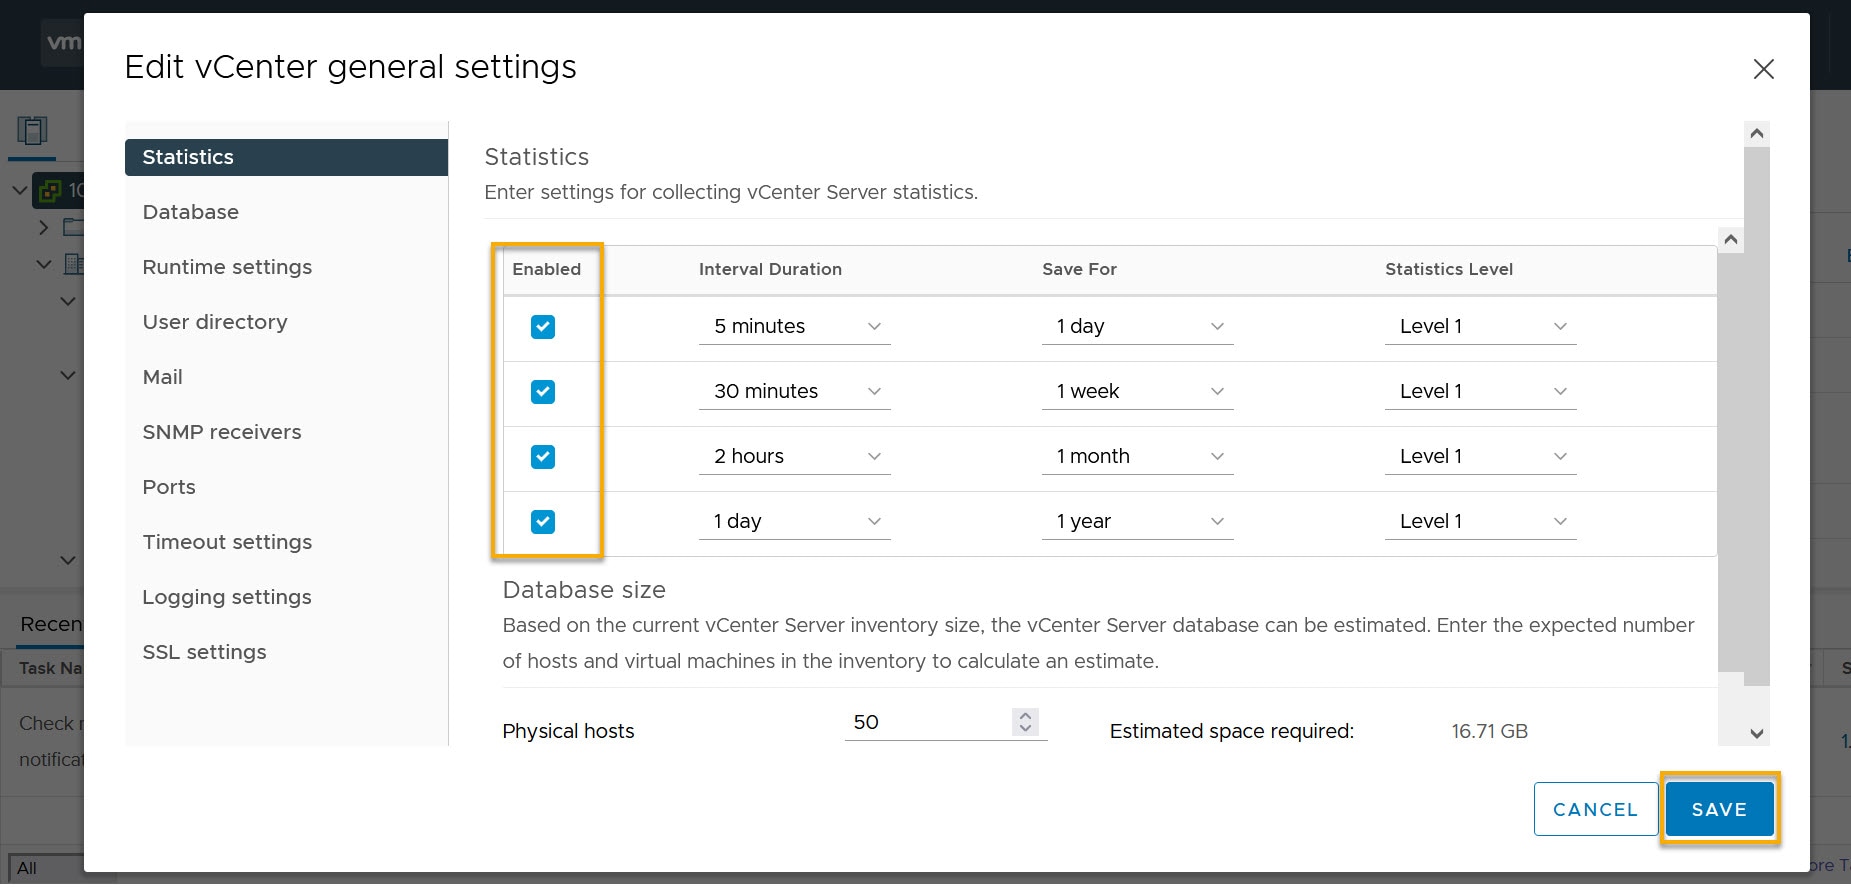Expand the folder node in background tree
Viewport: 1851px width, 892px height.
click(43, 227)
